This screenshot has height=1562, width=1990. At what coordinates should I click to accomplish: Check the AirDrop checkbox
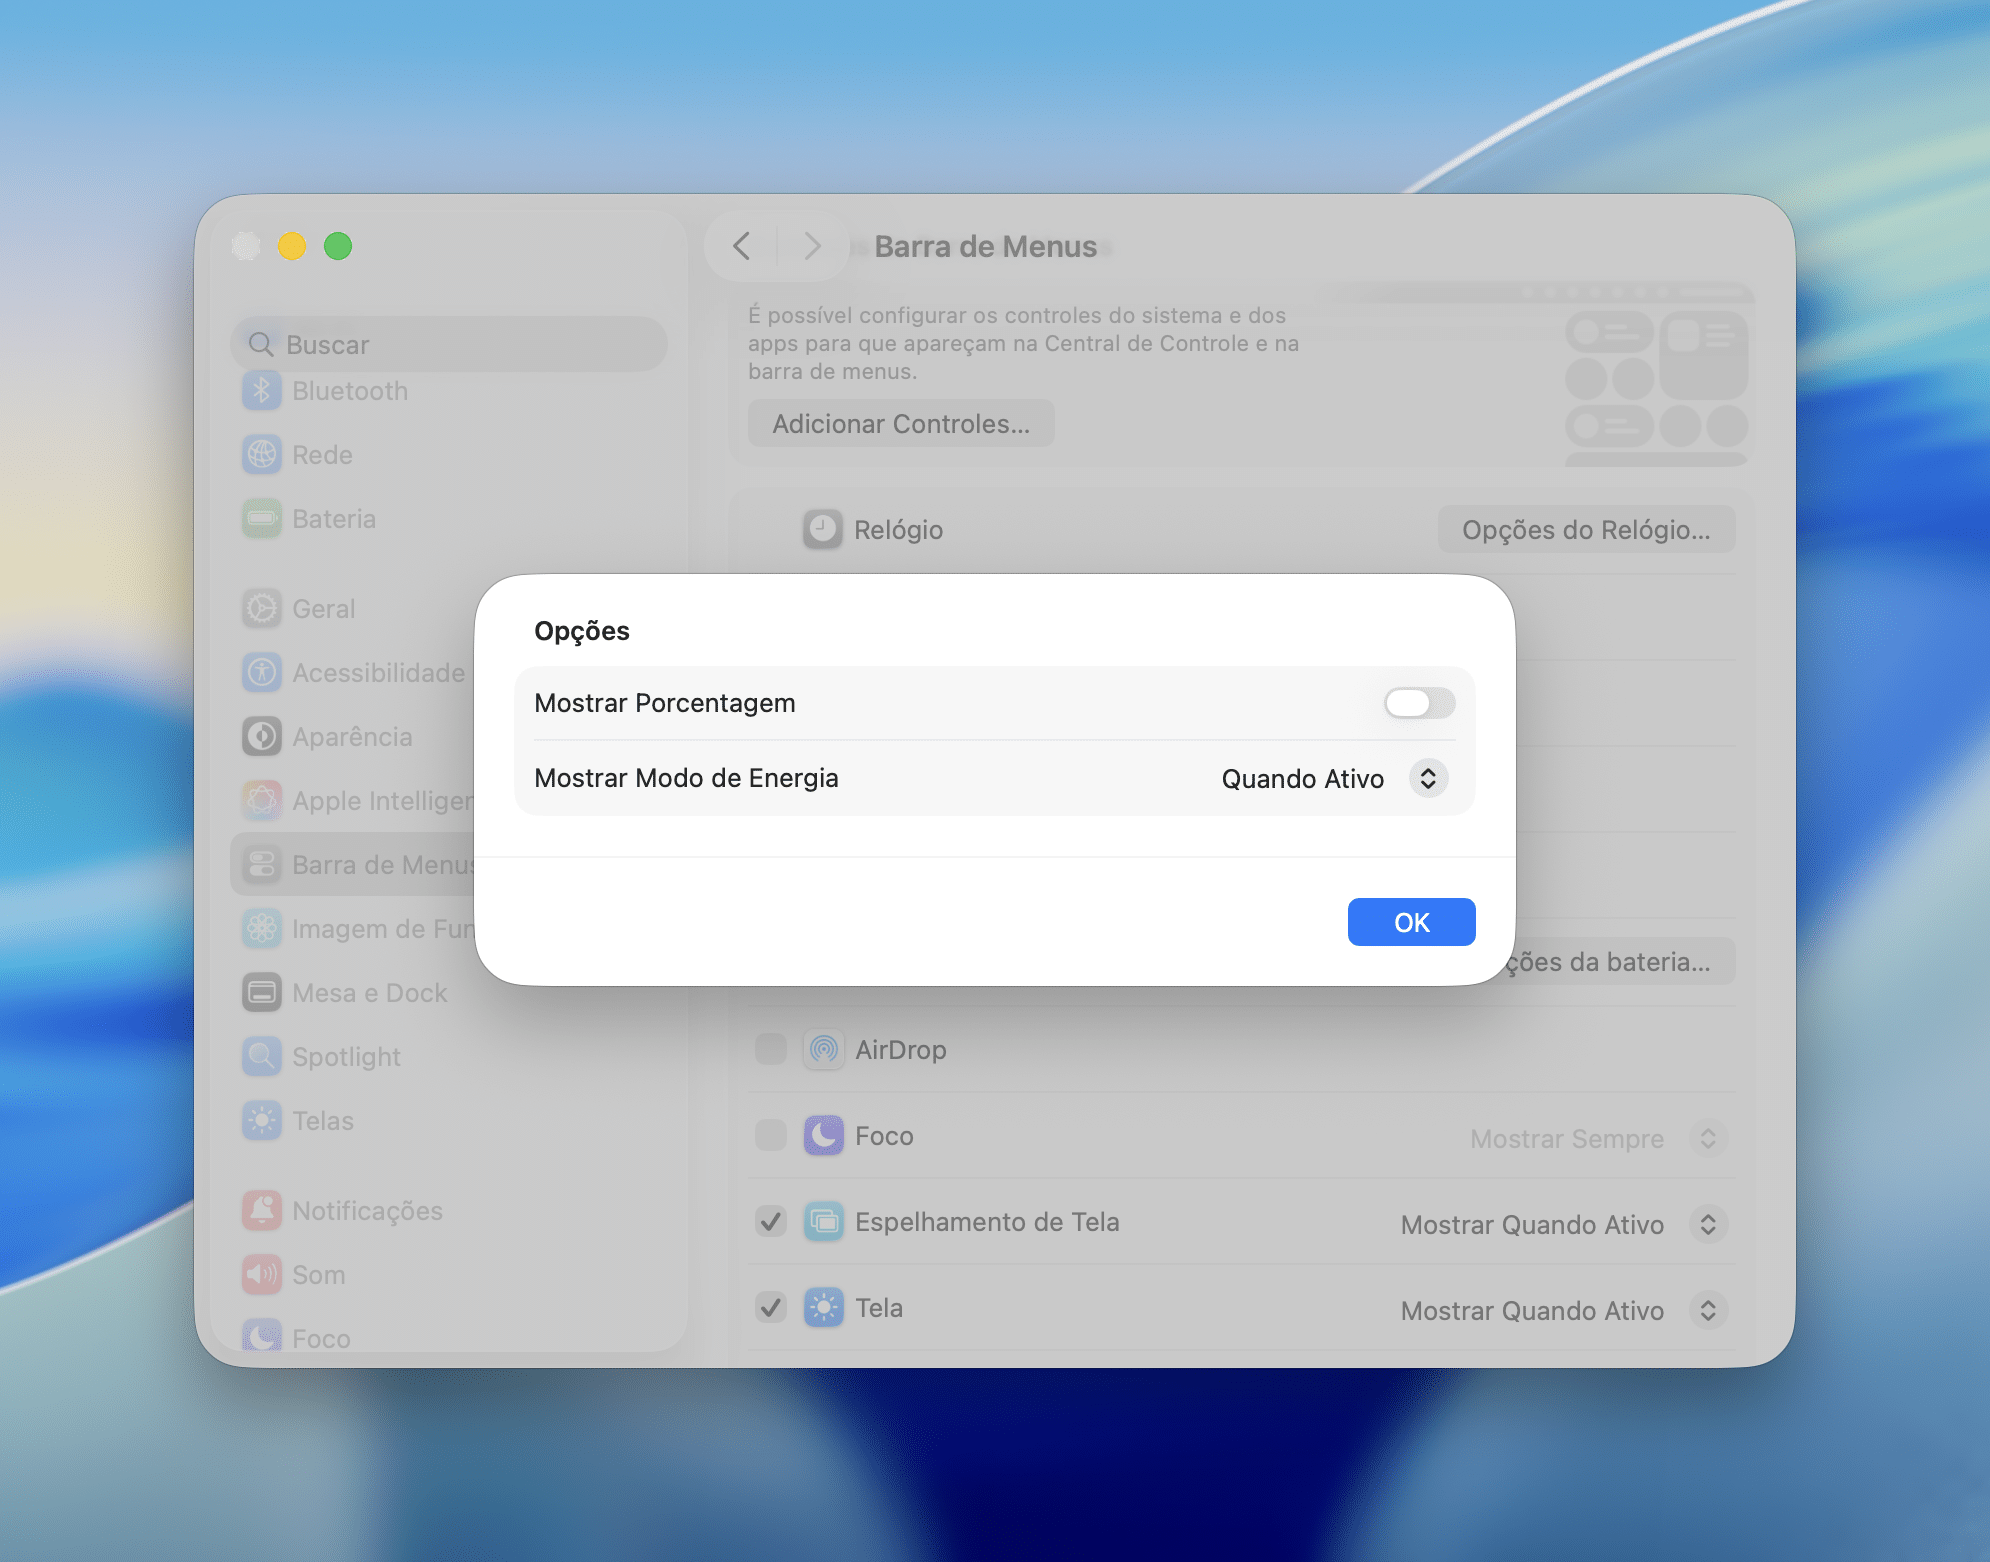point(771,1050)
